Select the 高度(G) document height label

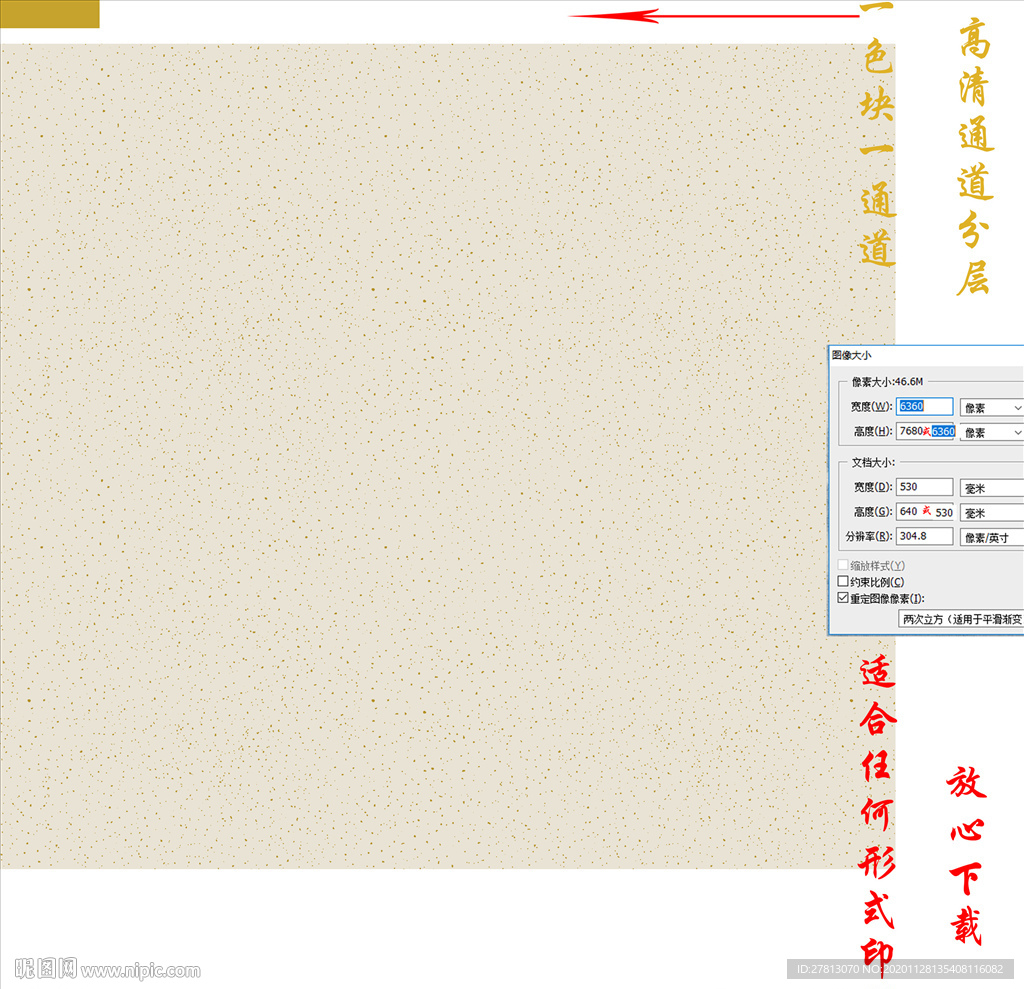[873, 512]
